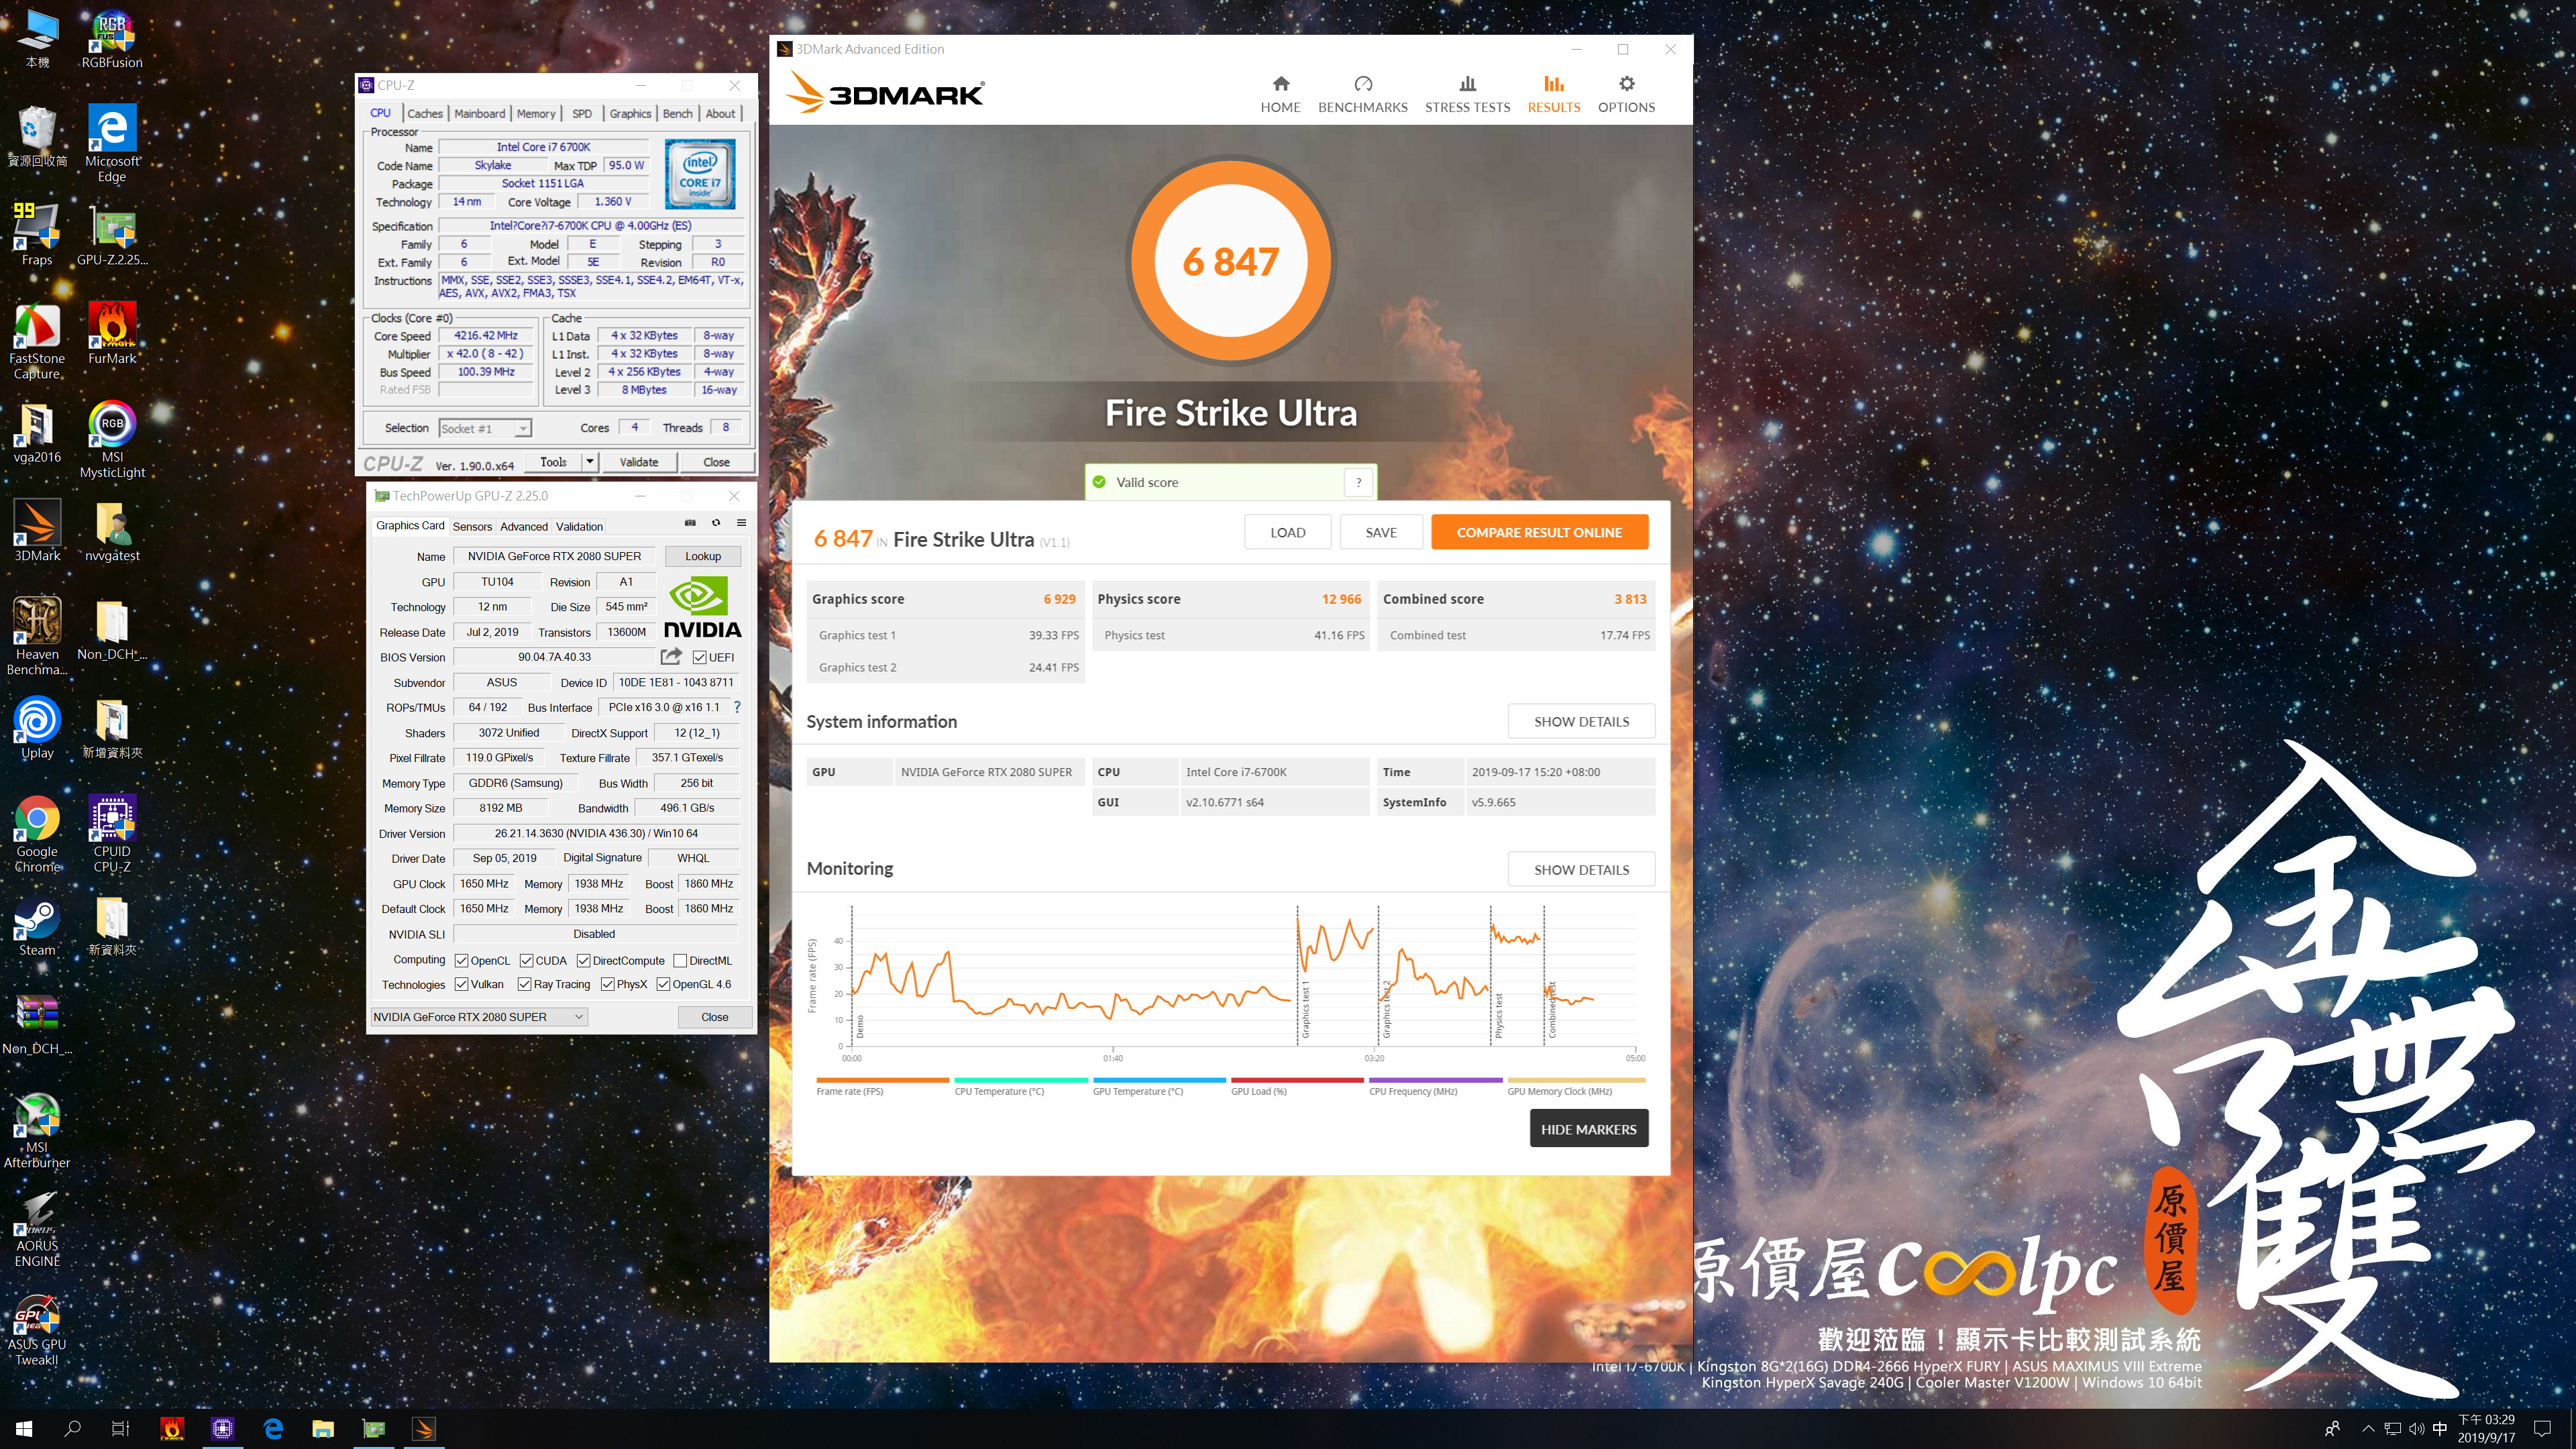Click the bus interface question mark
The image size is (2576, 1449).
[x=737, y=707]
